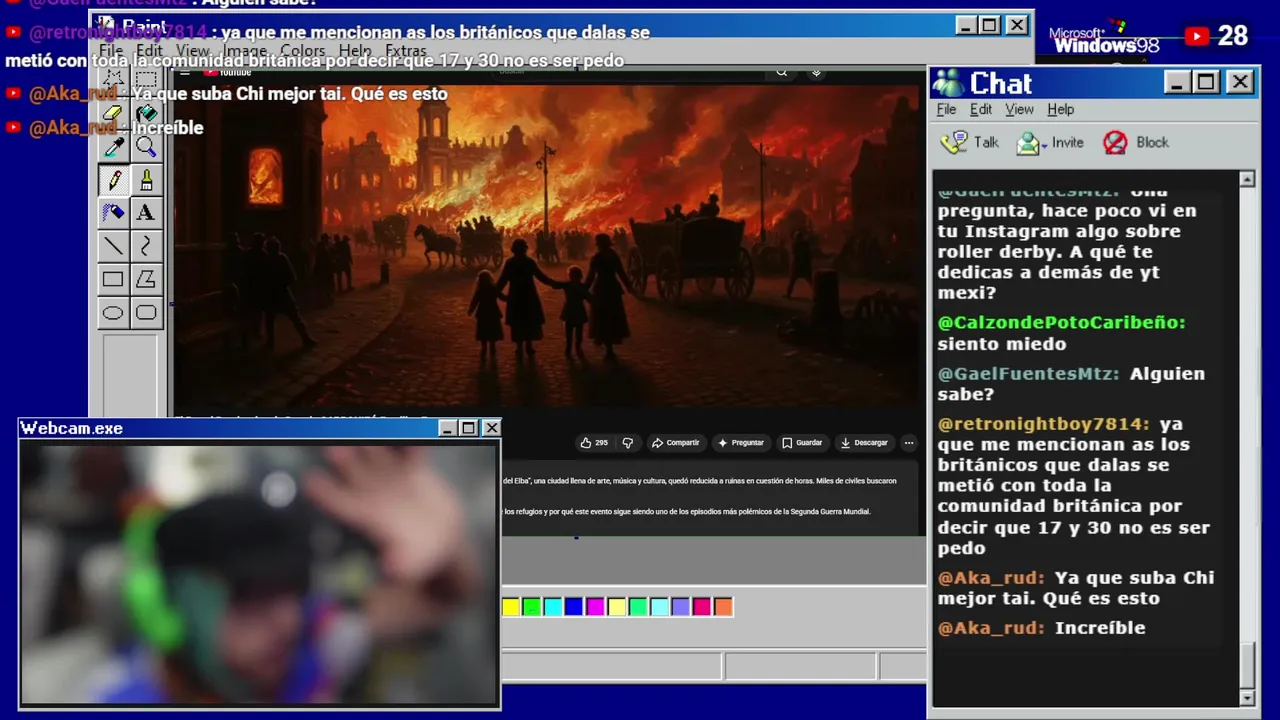1280x720 pixels.
Task: Maximize the Webcam.exe window
Action: (469, 428)
